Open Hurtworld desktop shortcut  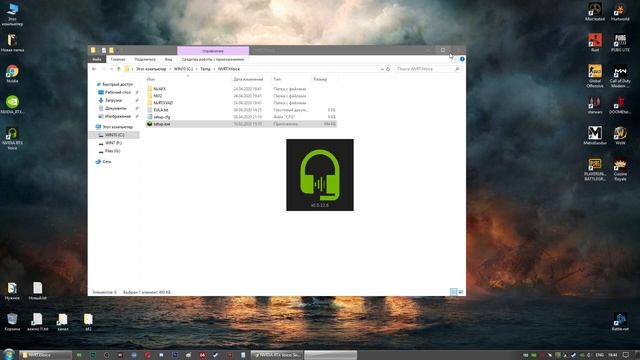(620, 12)
